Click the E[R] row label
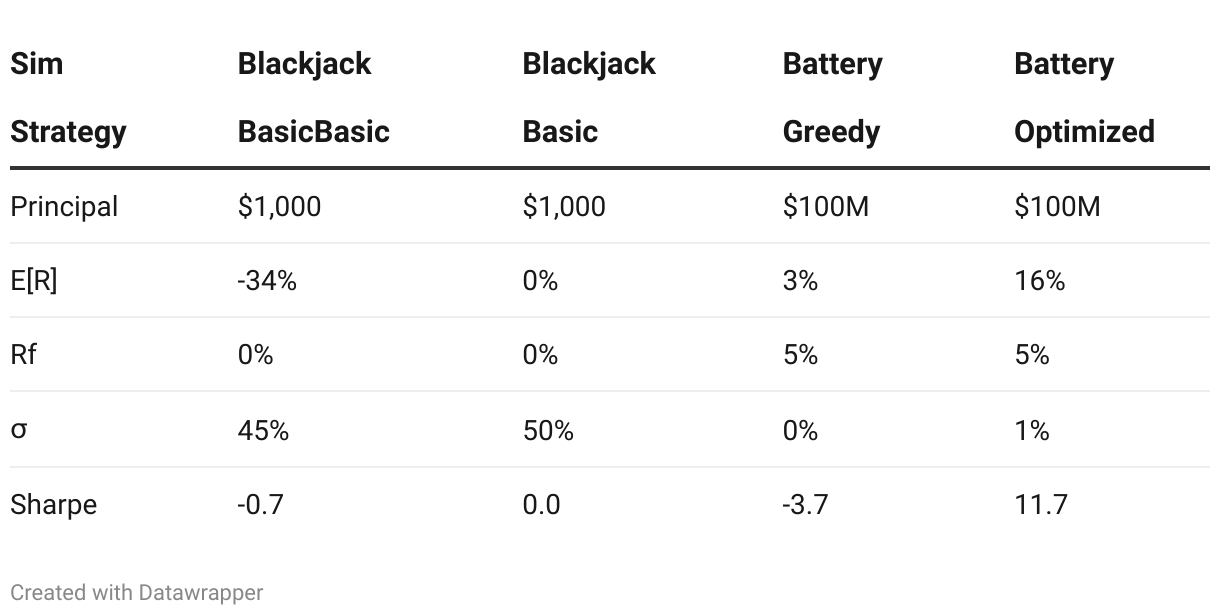This screenshot has height=616, width=1220. pyautogui.click(x=34, y=281)
